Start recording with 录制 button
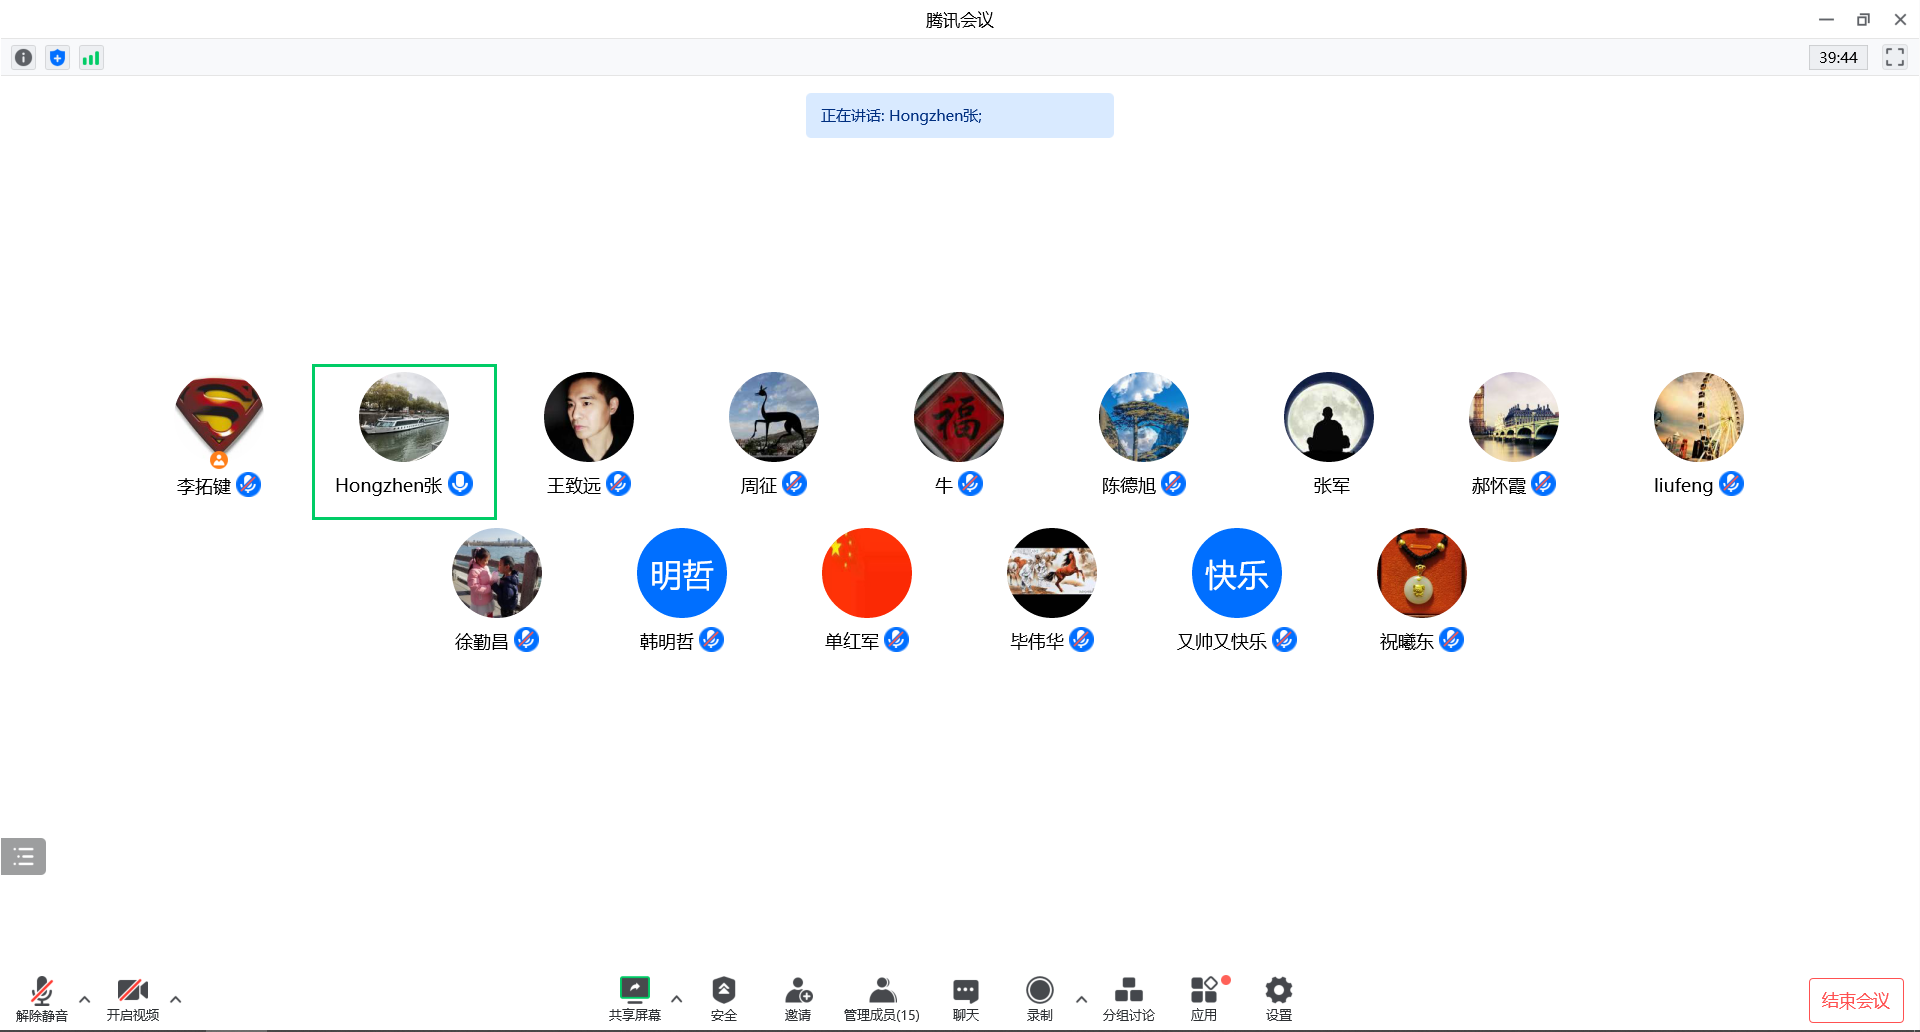The height and width of the screenshot is (1032, 1920). click(1040, 998)
